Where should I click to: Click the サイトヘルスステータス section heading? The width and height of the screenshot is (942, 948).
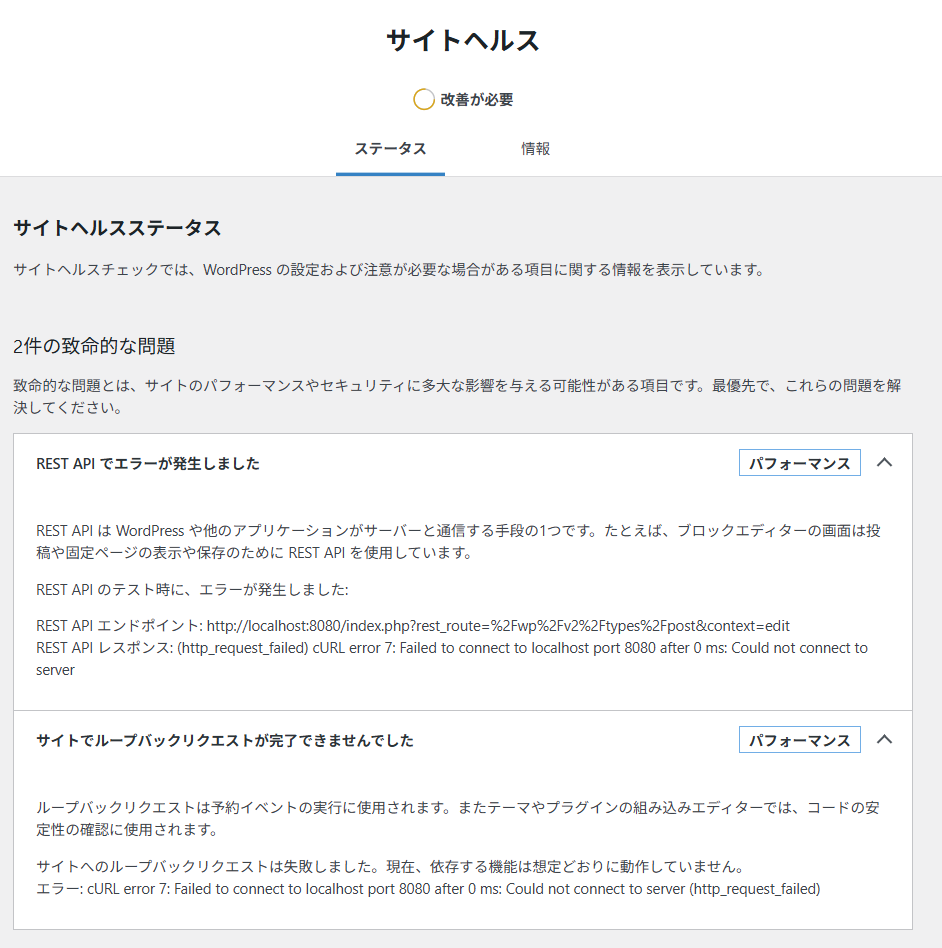point(117,228)
